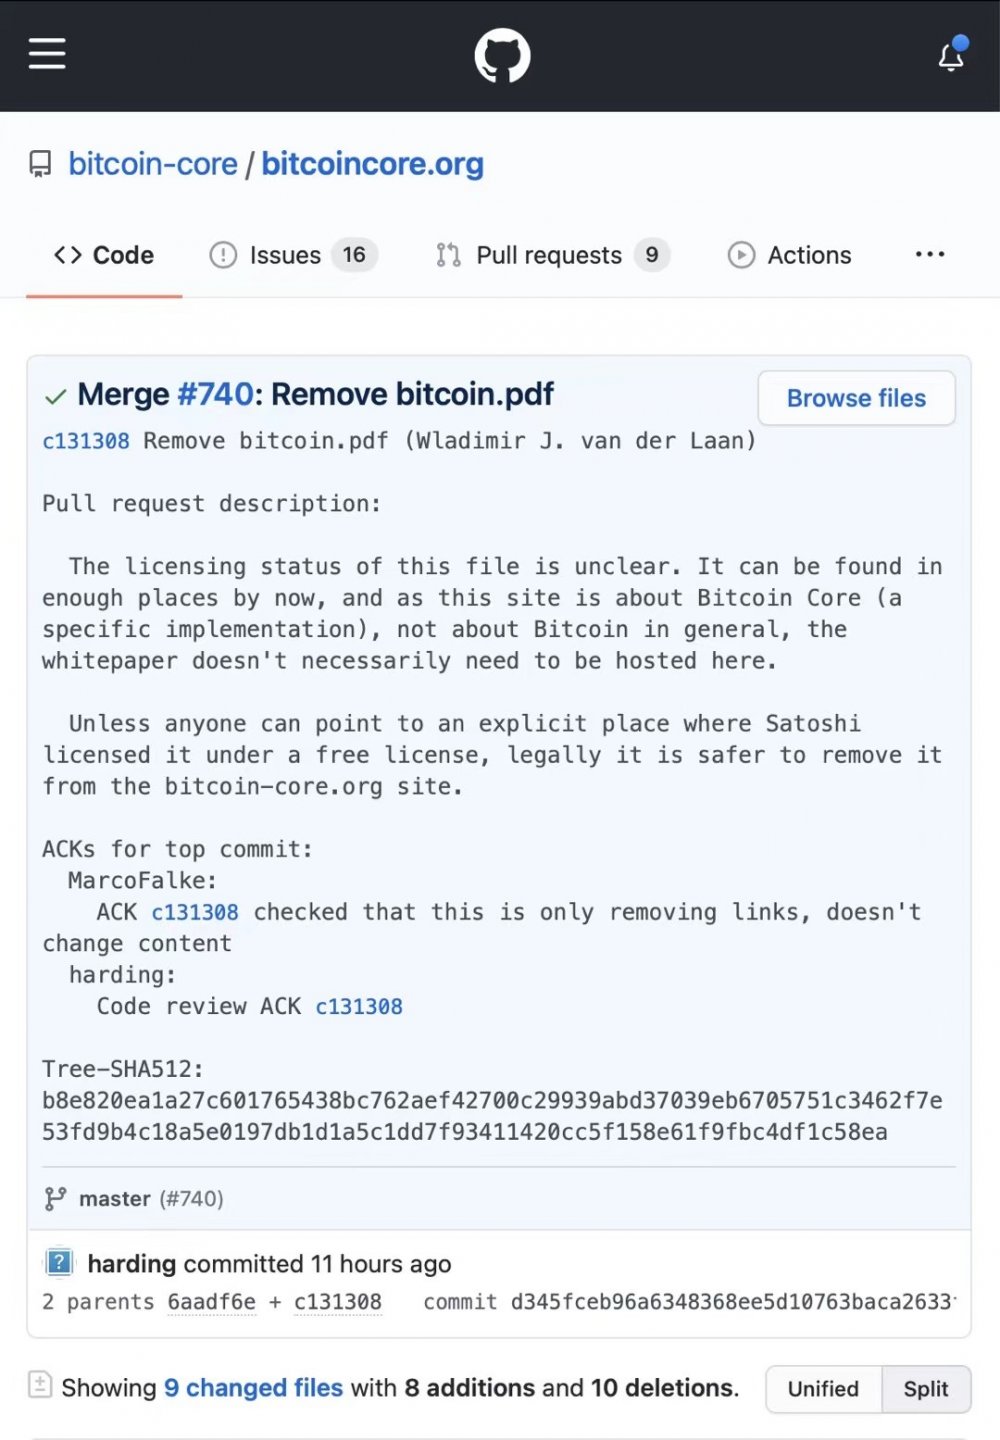Click the Browse files button
Viewport: 1000px width, 1440px height.
pyautogui.click(x=856, y=398)
